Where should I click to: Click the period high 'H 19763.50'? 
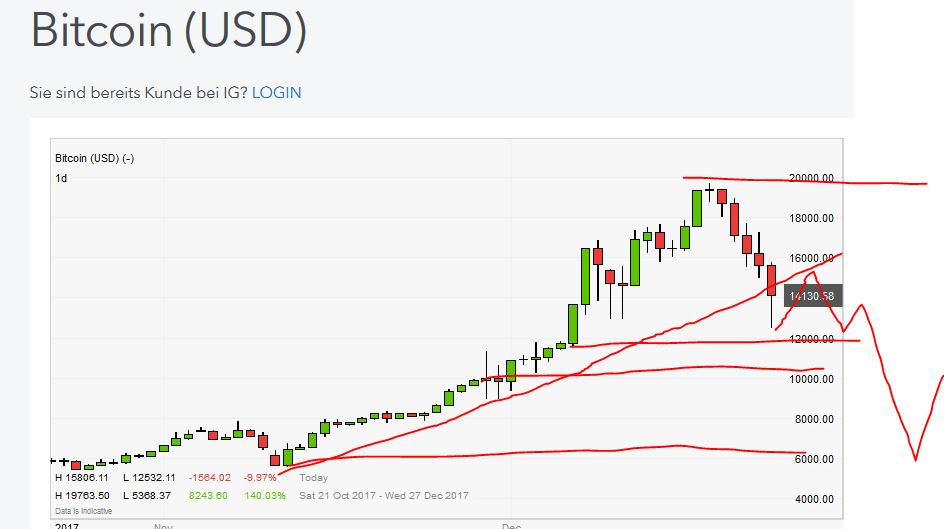82,496
